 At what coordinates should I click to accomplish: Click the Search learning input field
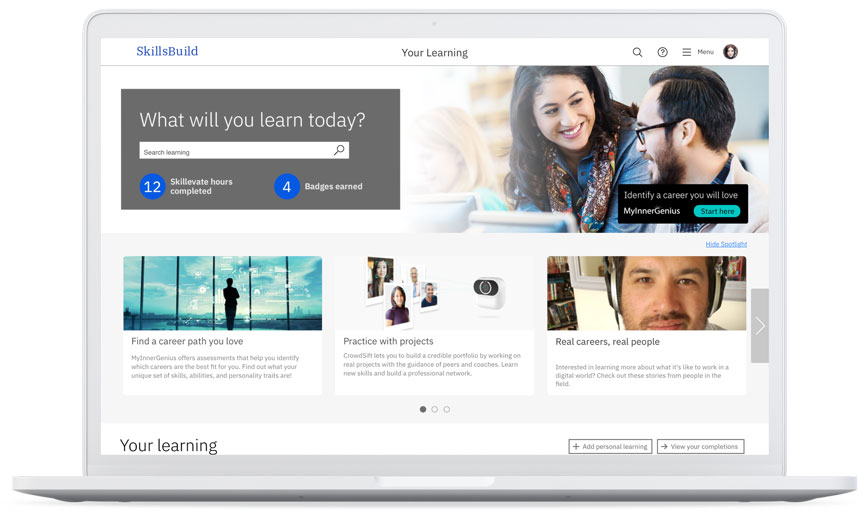point(235,151)
